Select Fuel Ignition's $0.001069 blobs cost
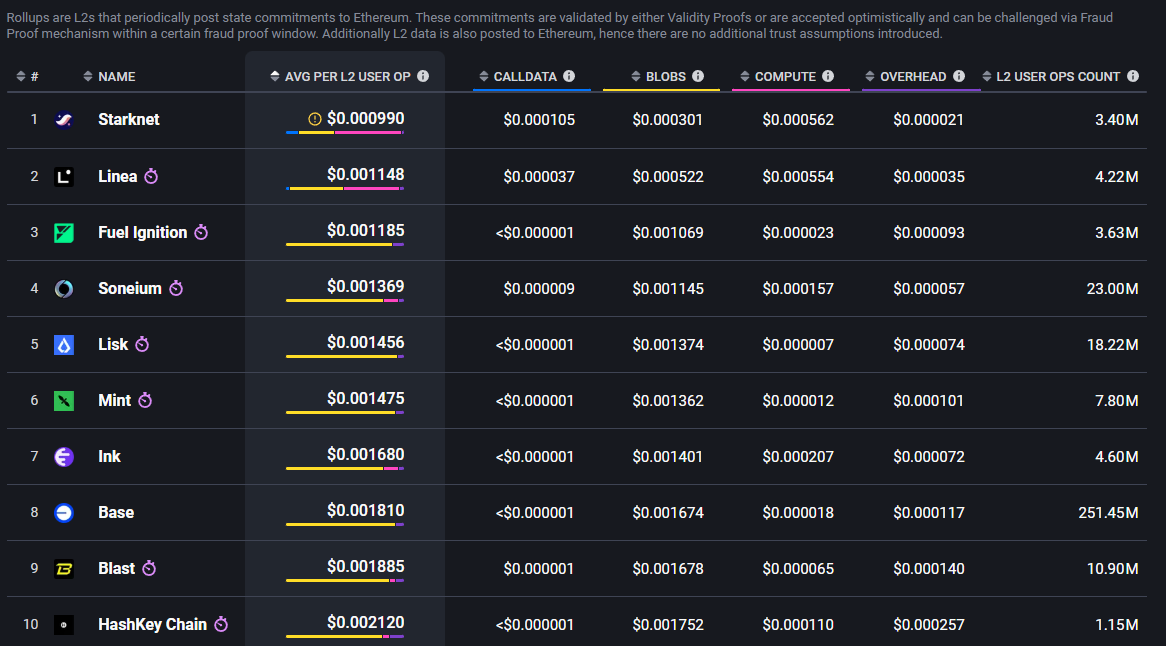The height and width of the screenshot is (646, 1166). pos(668,233)
